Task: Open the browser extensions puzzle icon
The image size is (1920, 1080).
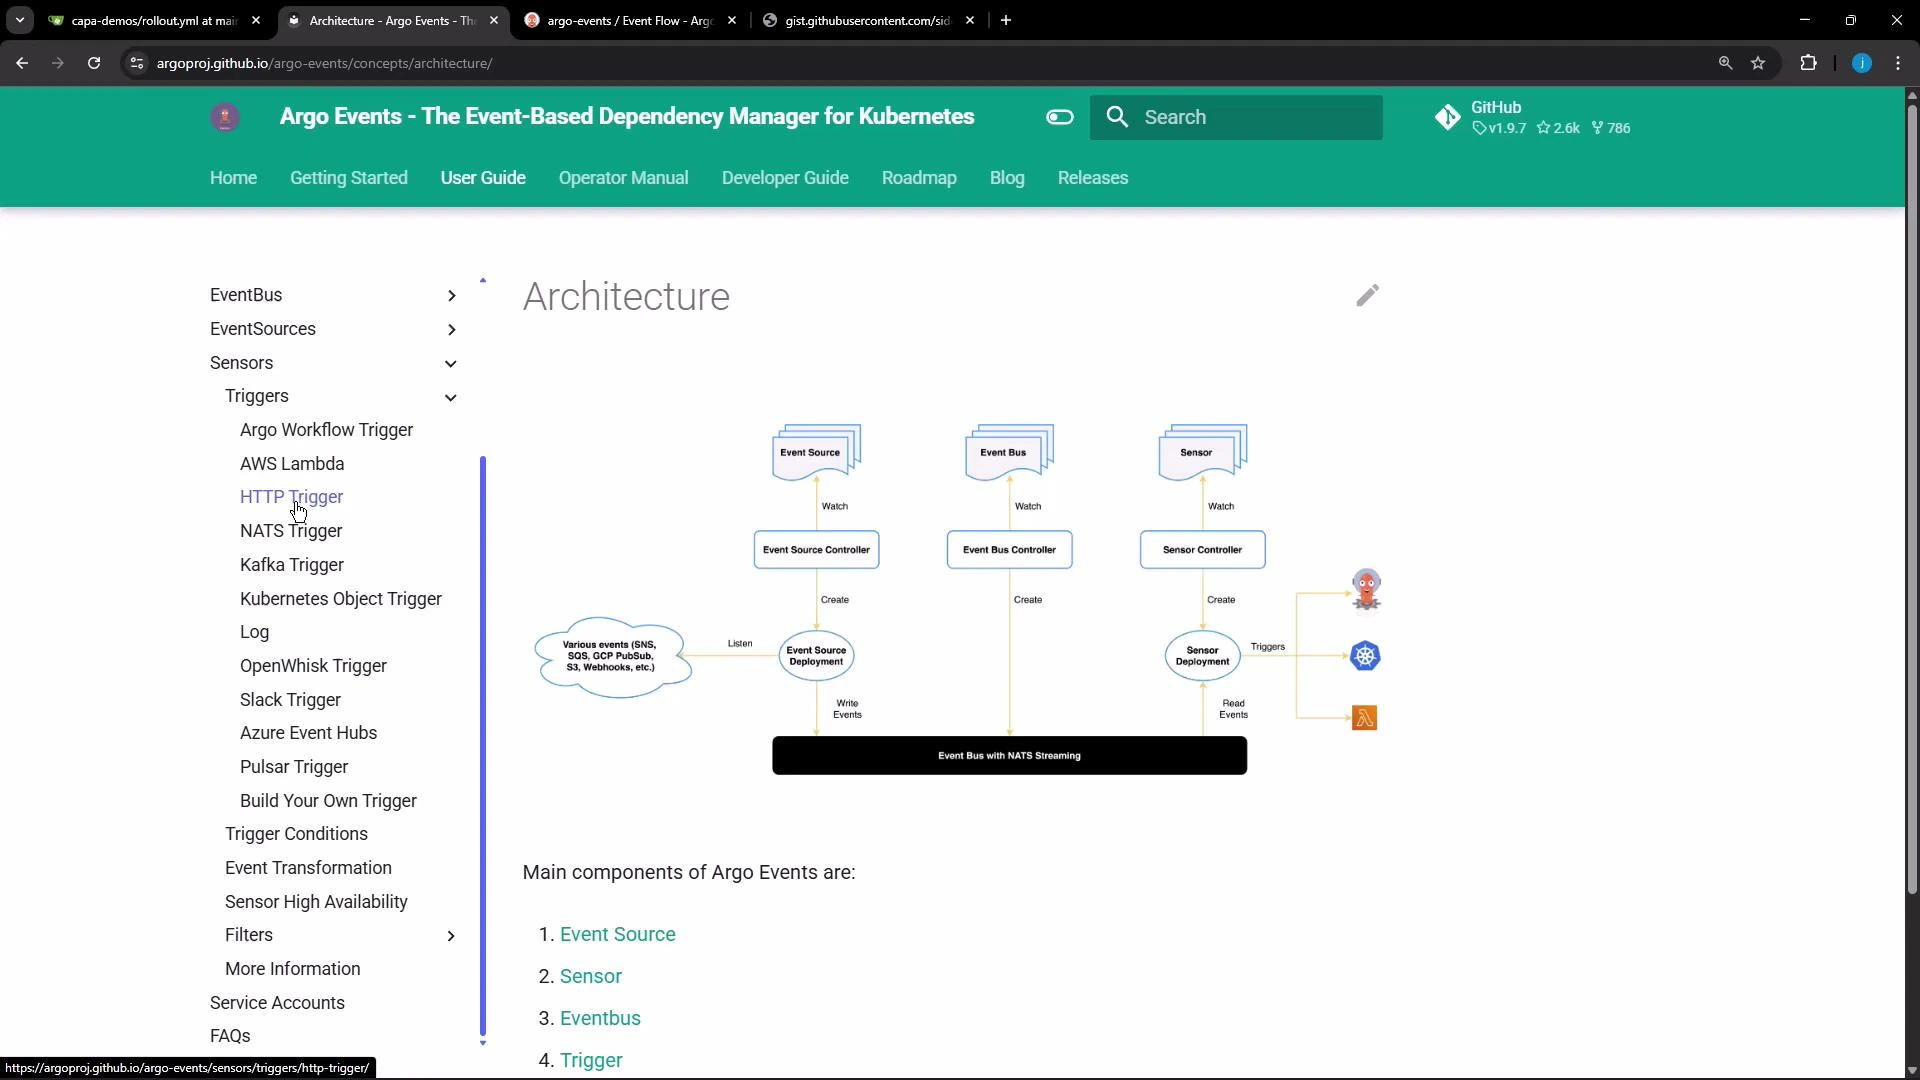Action: point(1808,63)
